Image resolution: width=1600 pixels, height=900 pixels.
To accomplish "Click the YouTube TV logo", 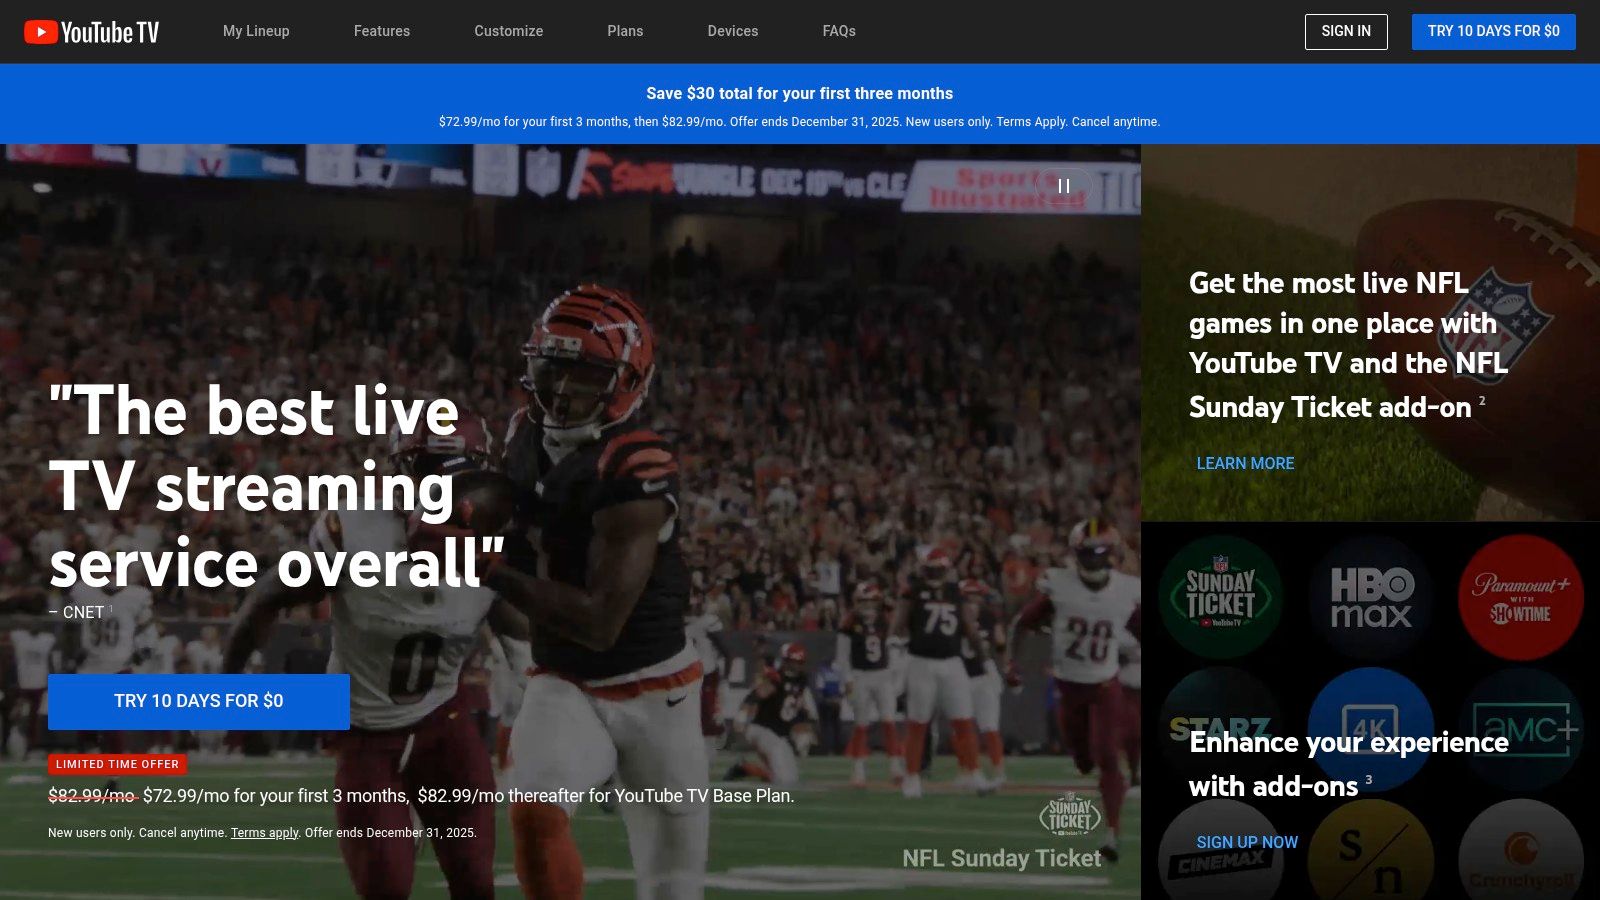I will click(90, 31).
